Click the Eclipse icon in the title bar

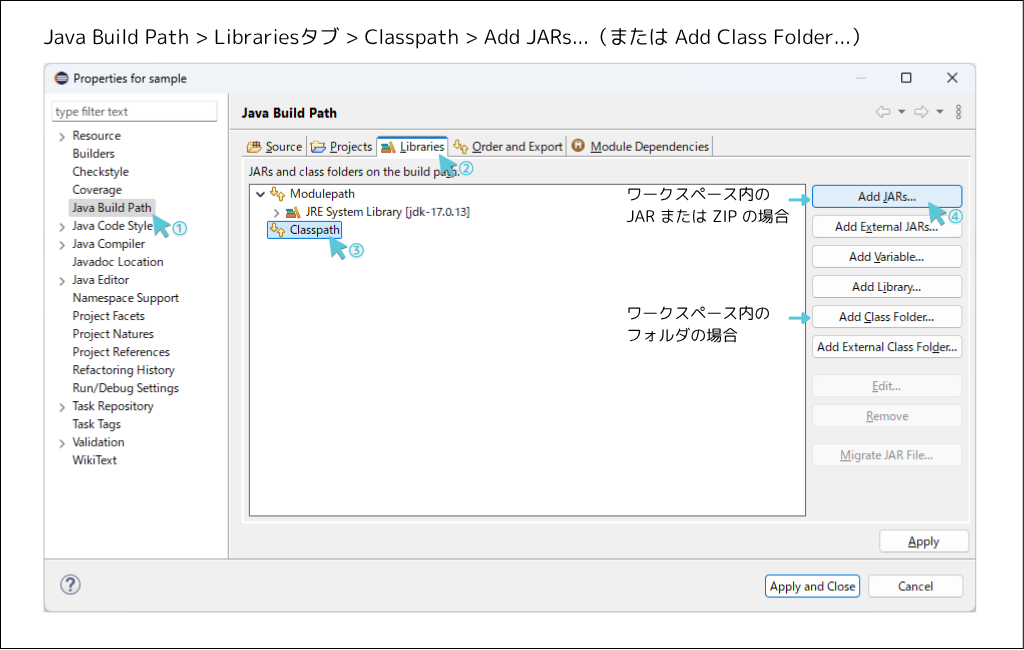(x=61, y=78)
